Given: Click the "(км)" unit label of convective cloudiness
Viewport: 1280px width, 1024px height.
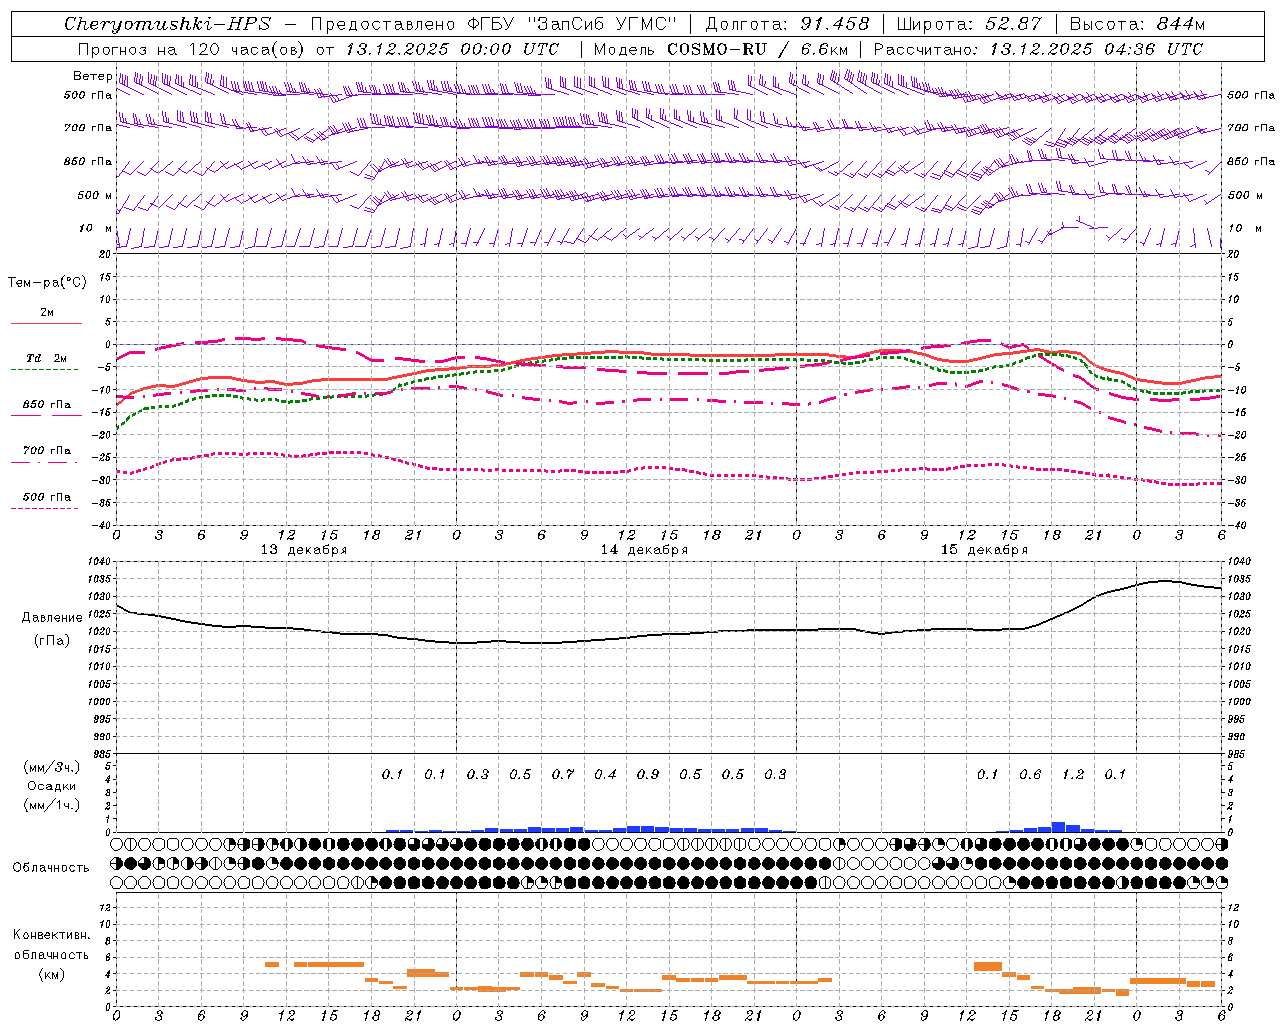Looking at the screenshot, I should (x=51, y=974).
